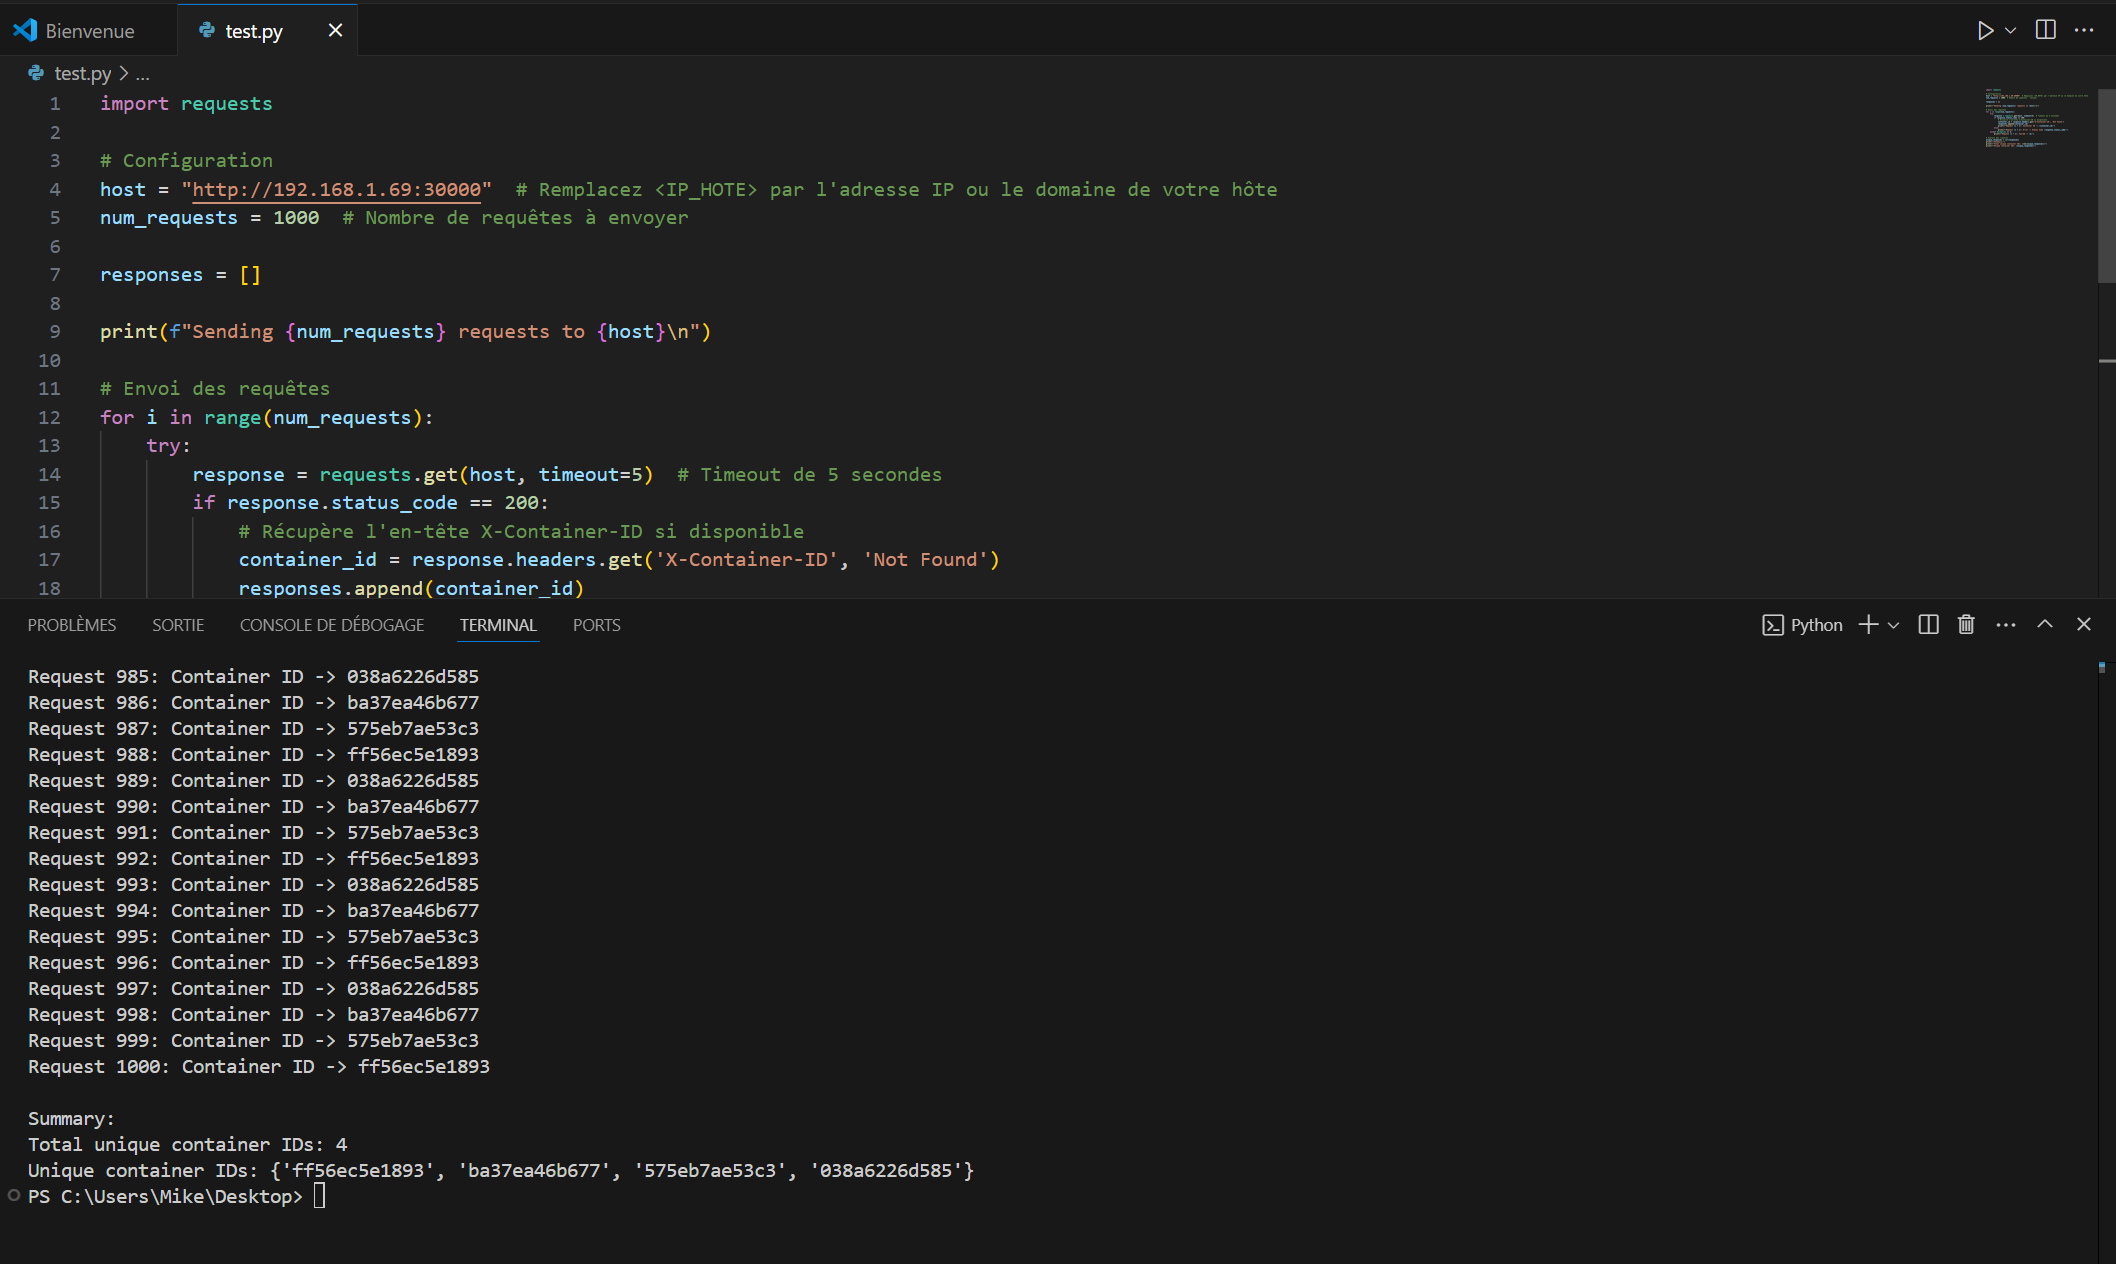This screenshot has width=2116, height=1264.
Task: Click the editor vertical scrollbar
Action: click(2106, 185)
